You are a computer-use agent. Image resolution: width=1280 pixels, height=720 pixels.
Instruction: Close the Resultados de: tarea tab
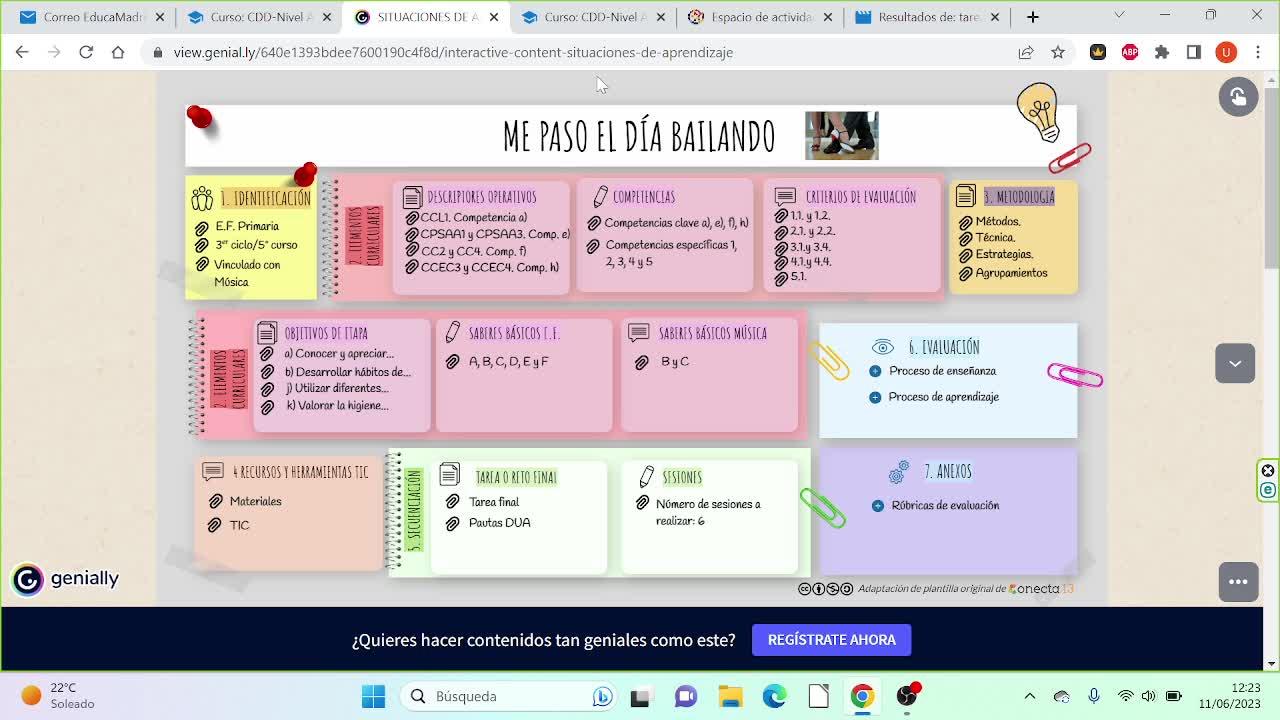[x=994, y=17]
